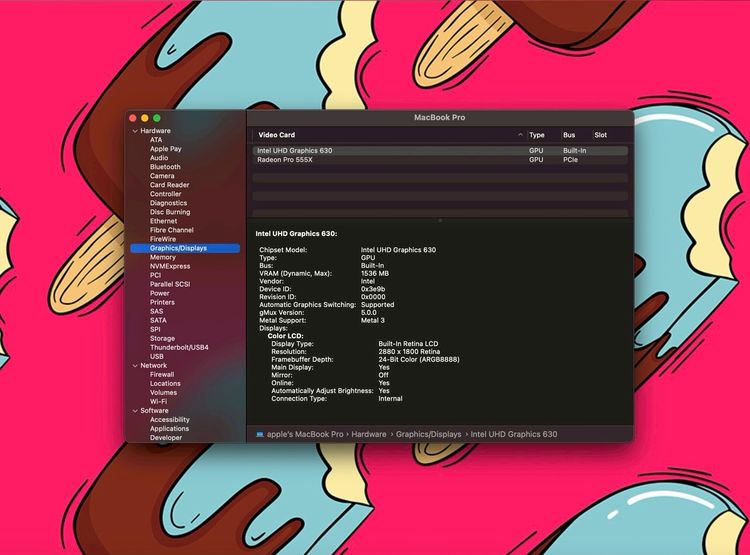Select the Radeon Pro 555X row
This screenshot has height=555, width=750.
(285, 160)
